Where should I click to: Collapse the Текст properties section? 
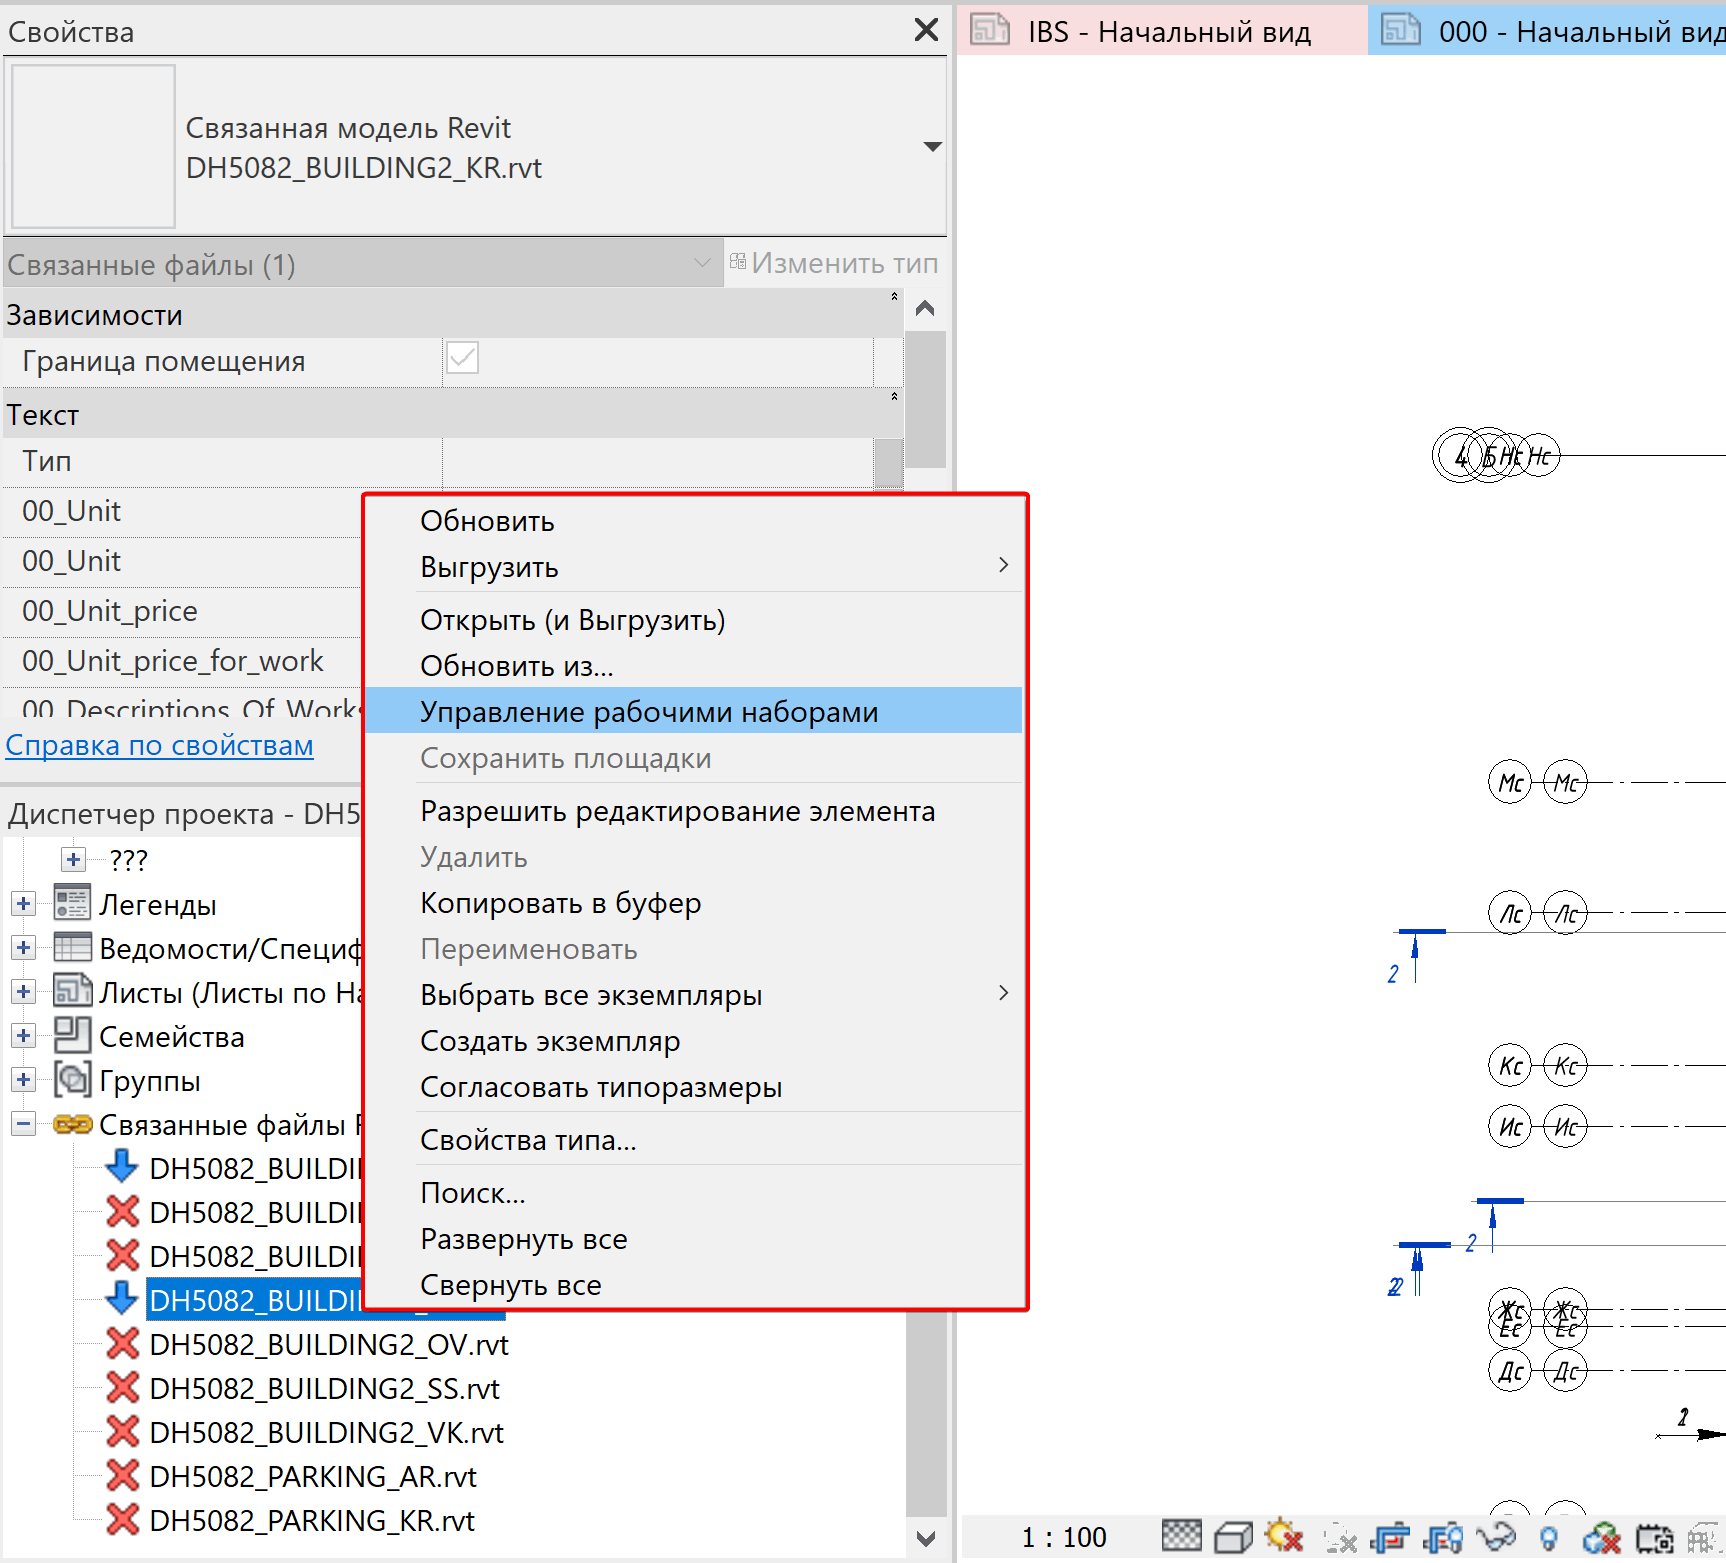[x=894, y=397]
